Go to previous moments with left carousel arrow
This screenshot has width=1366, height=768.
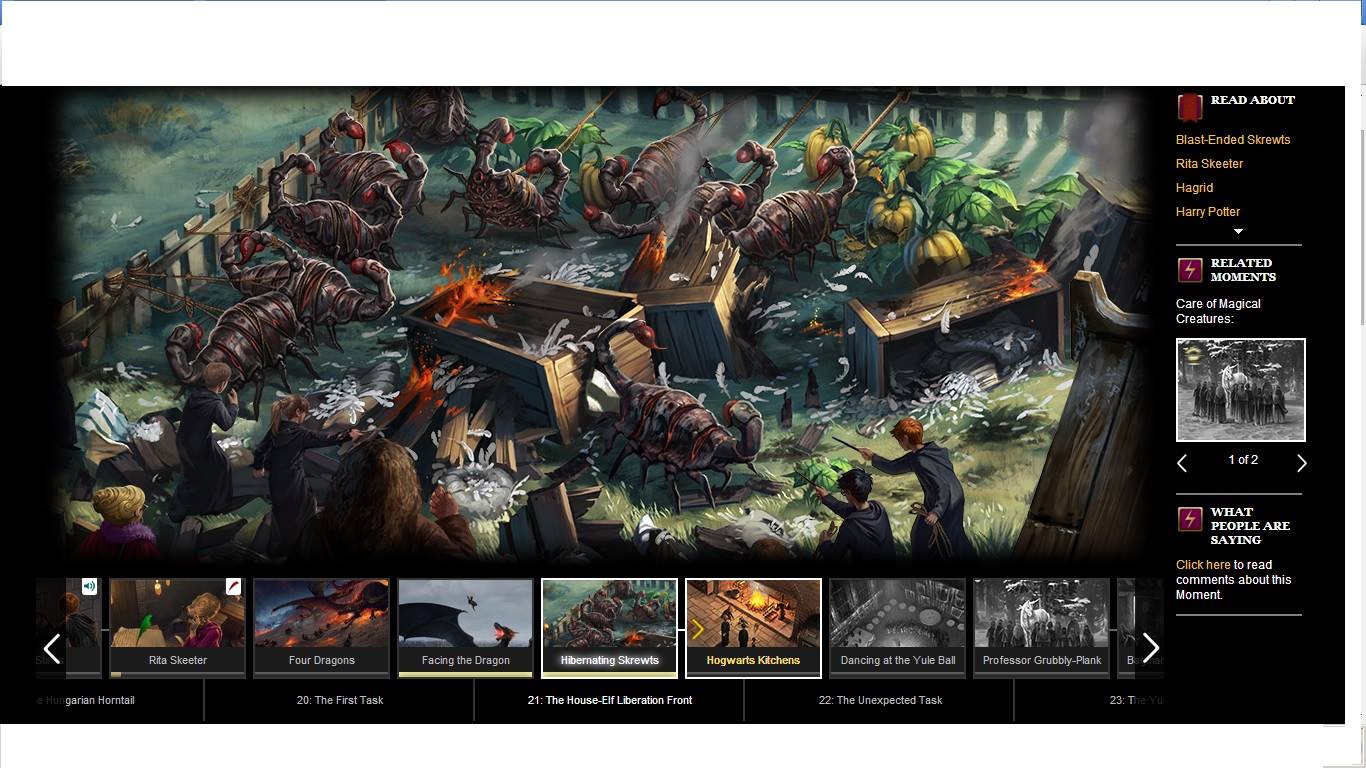[52, 648]
